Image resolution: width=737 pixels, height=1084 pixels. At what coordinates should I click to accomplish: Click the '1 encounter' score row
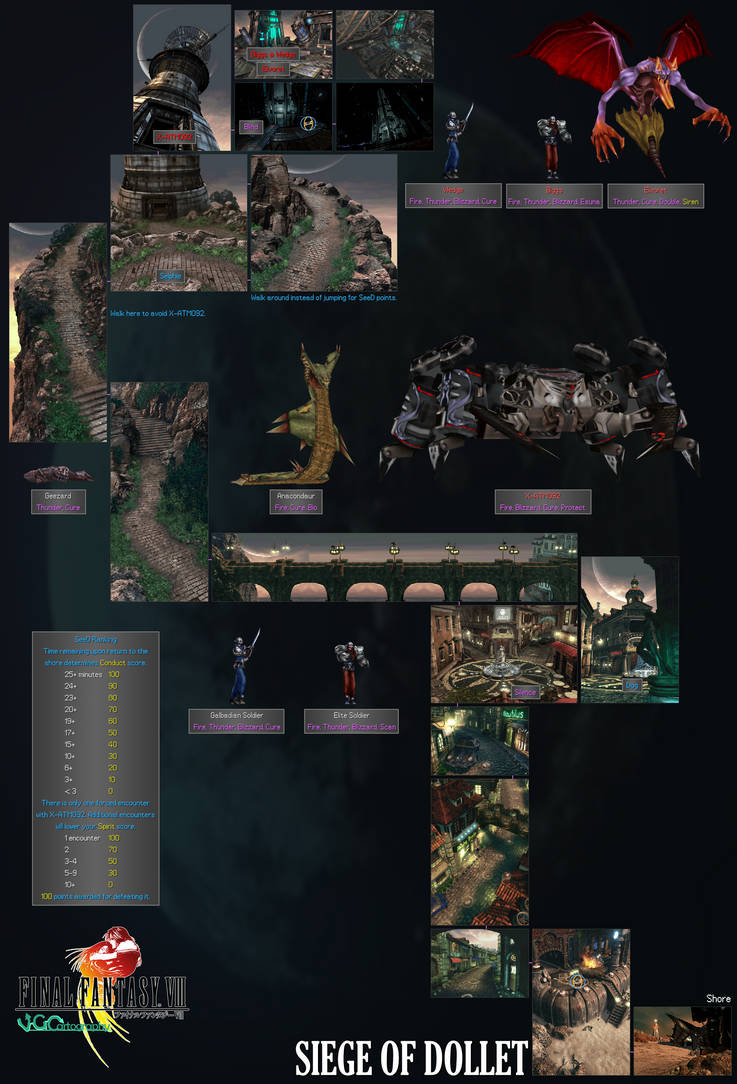(x=92, y=838)
